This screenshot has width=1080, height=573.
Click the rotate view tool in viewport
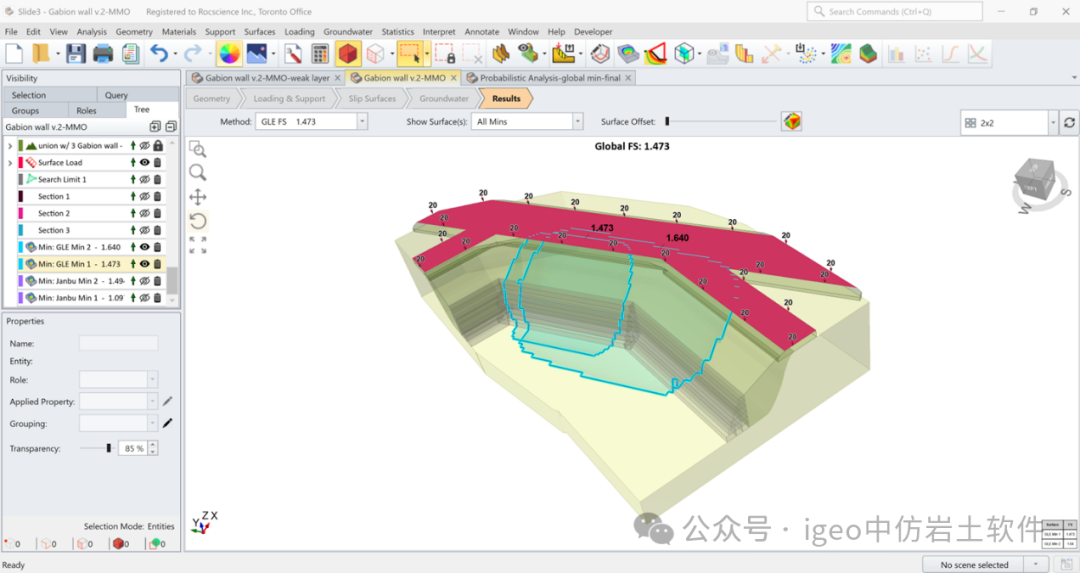point(198,221)
